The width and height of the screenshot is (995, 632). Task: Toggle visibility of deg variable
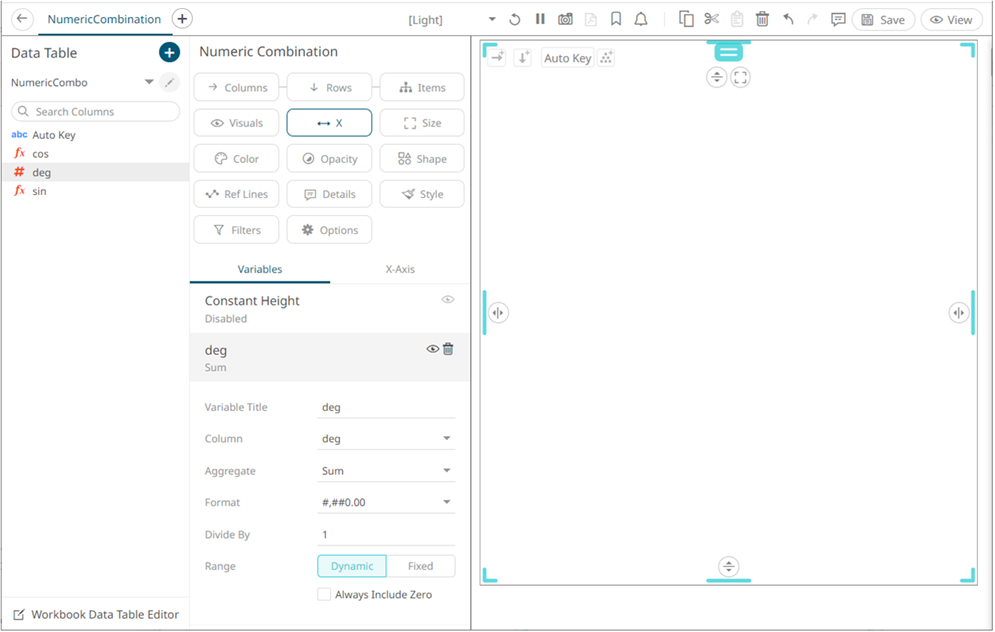pyautogui.click(x=432, y=349)
